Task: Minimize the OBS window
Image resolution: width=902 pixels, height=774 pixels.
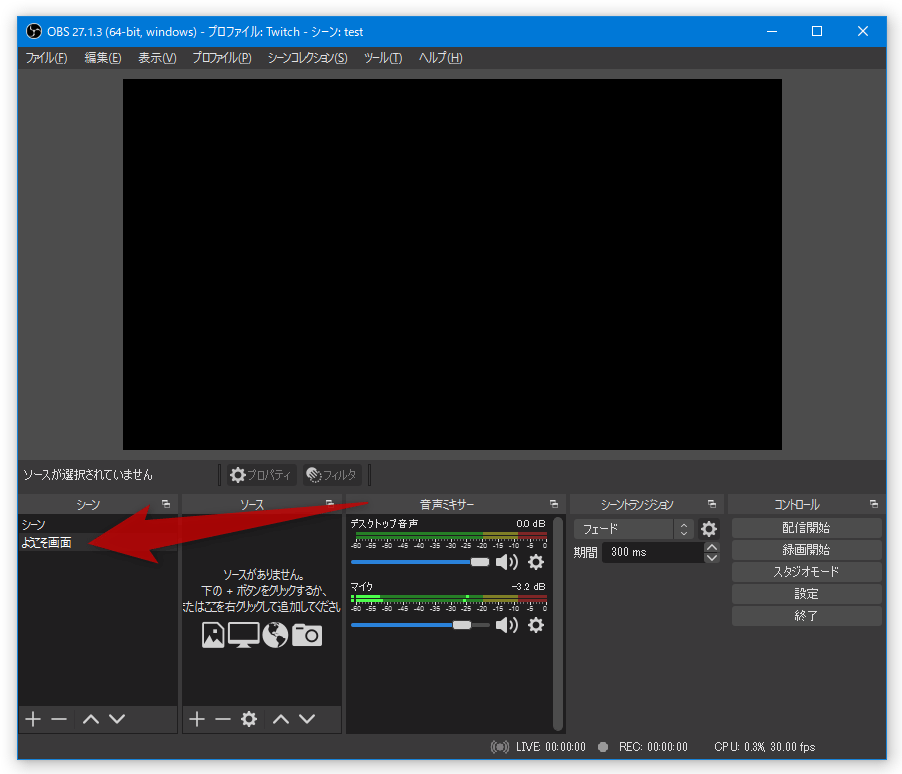Action: coord(772,31)
